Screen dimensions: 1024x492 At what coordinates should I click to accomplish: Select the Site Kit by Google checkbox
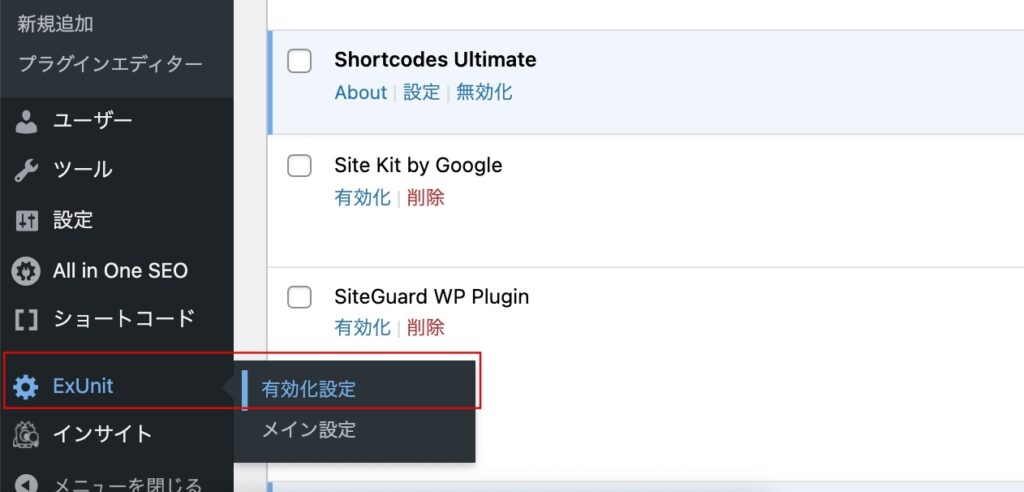click(300, 166)
